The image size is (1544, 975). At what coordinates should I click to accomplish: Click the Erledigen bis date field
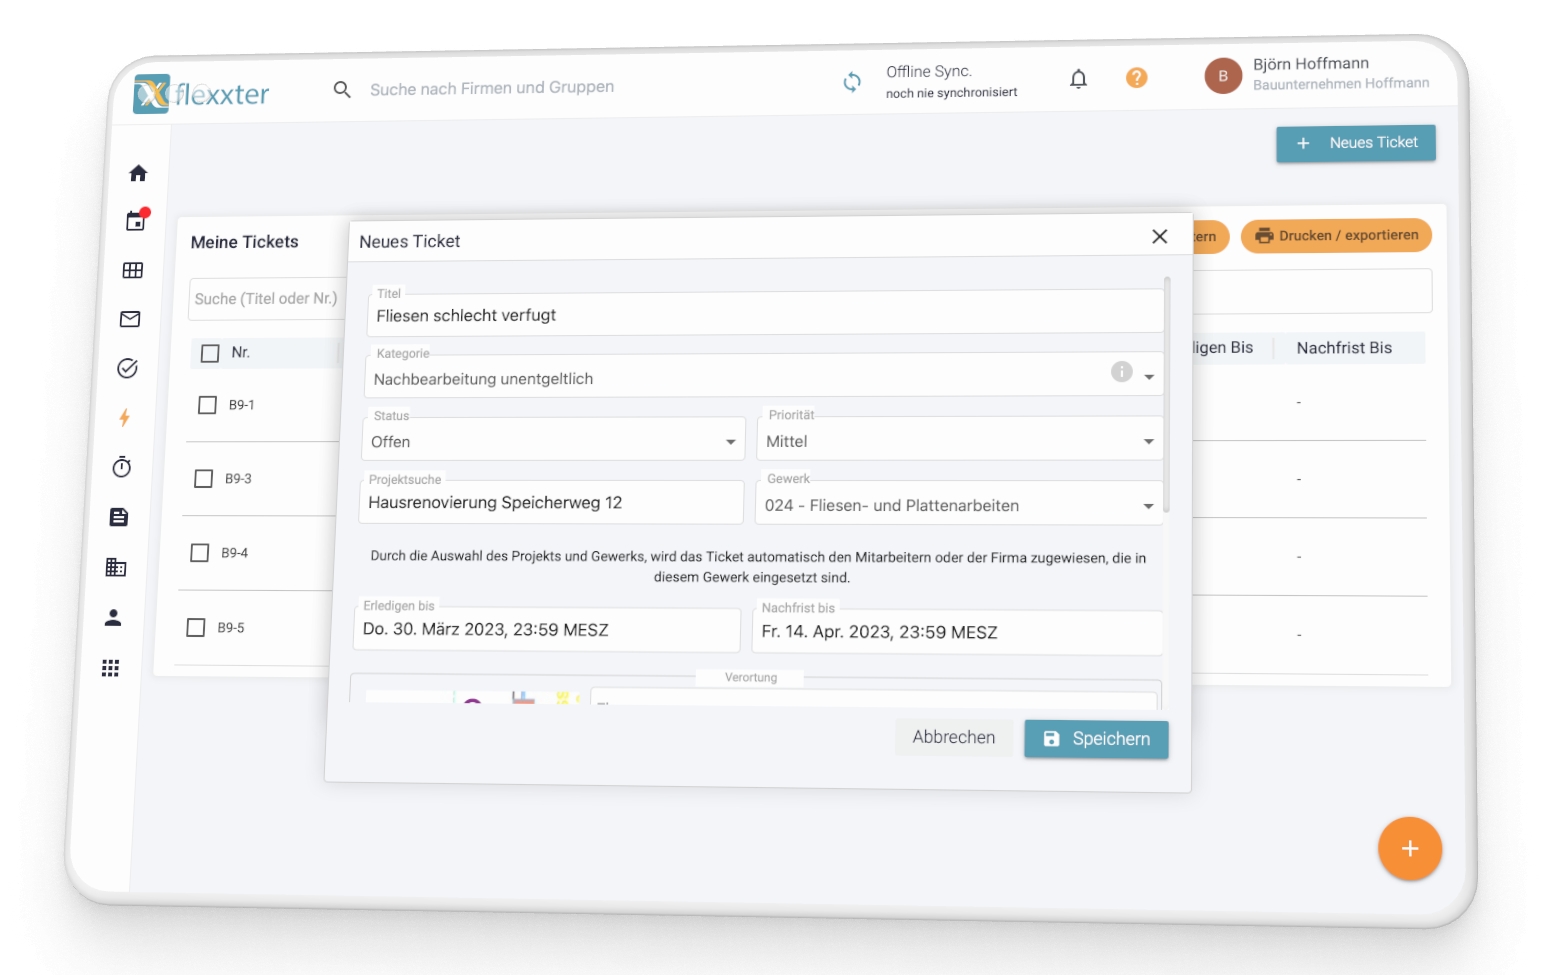pos(547,629)
